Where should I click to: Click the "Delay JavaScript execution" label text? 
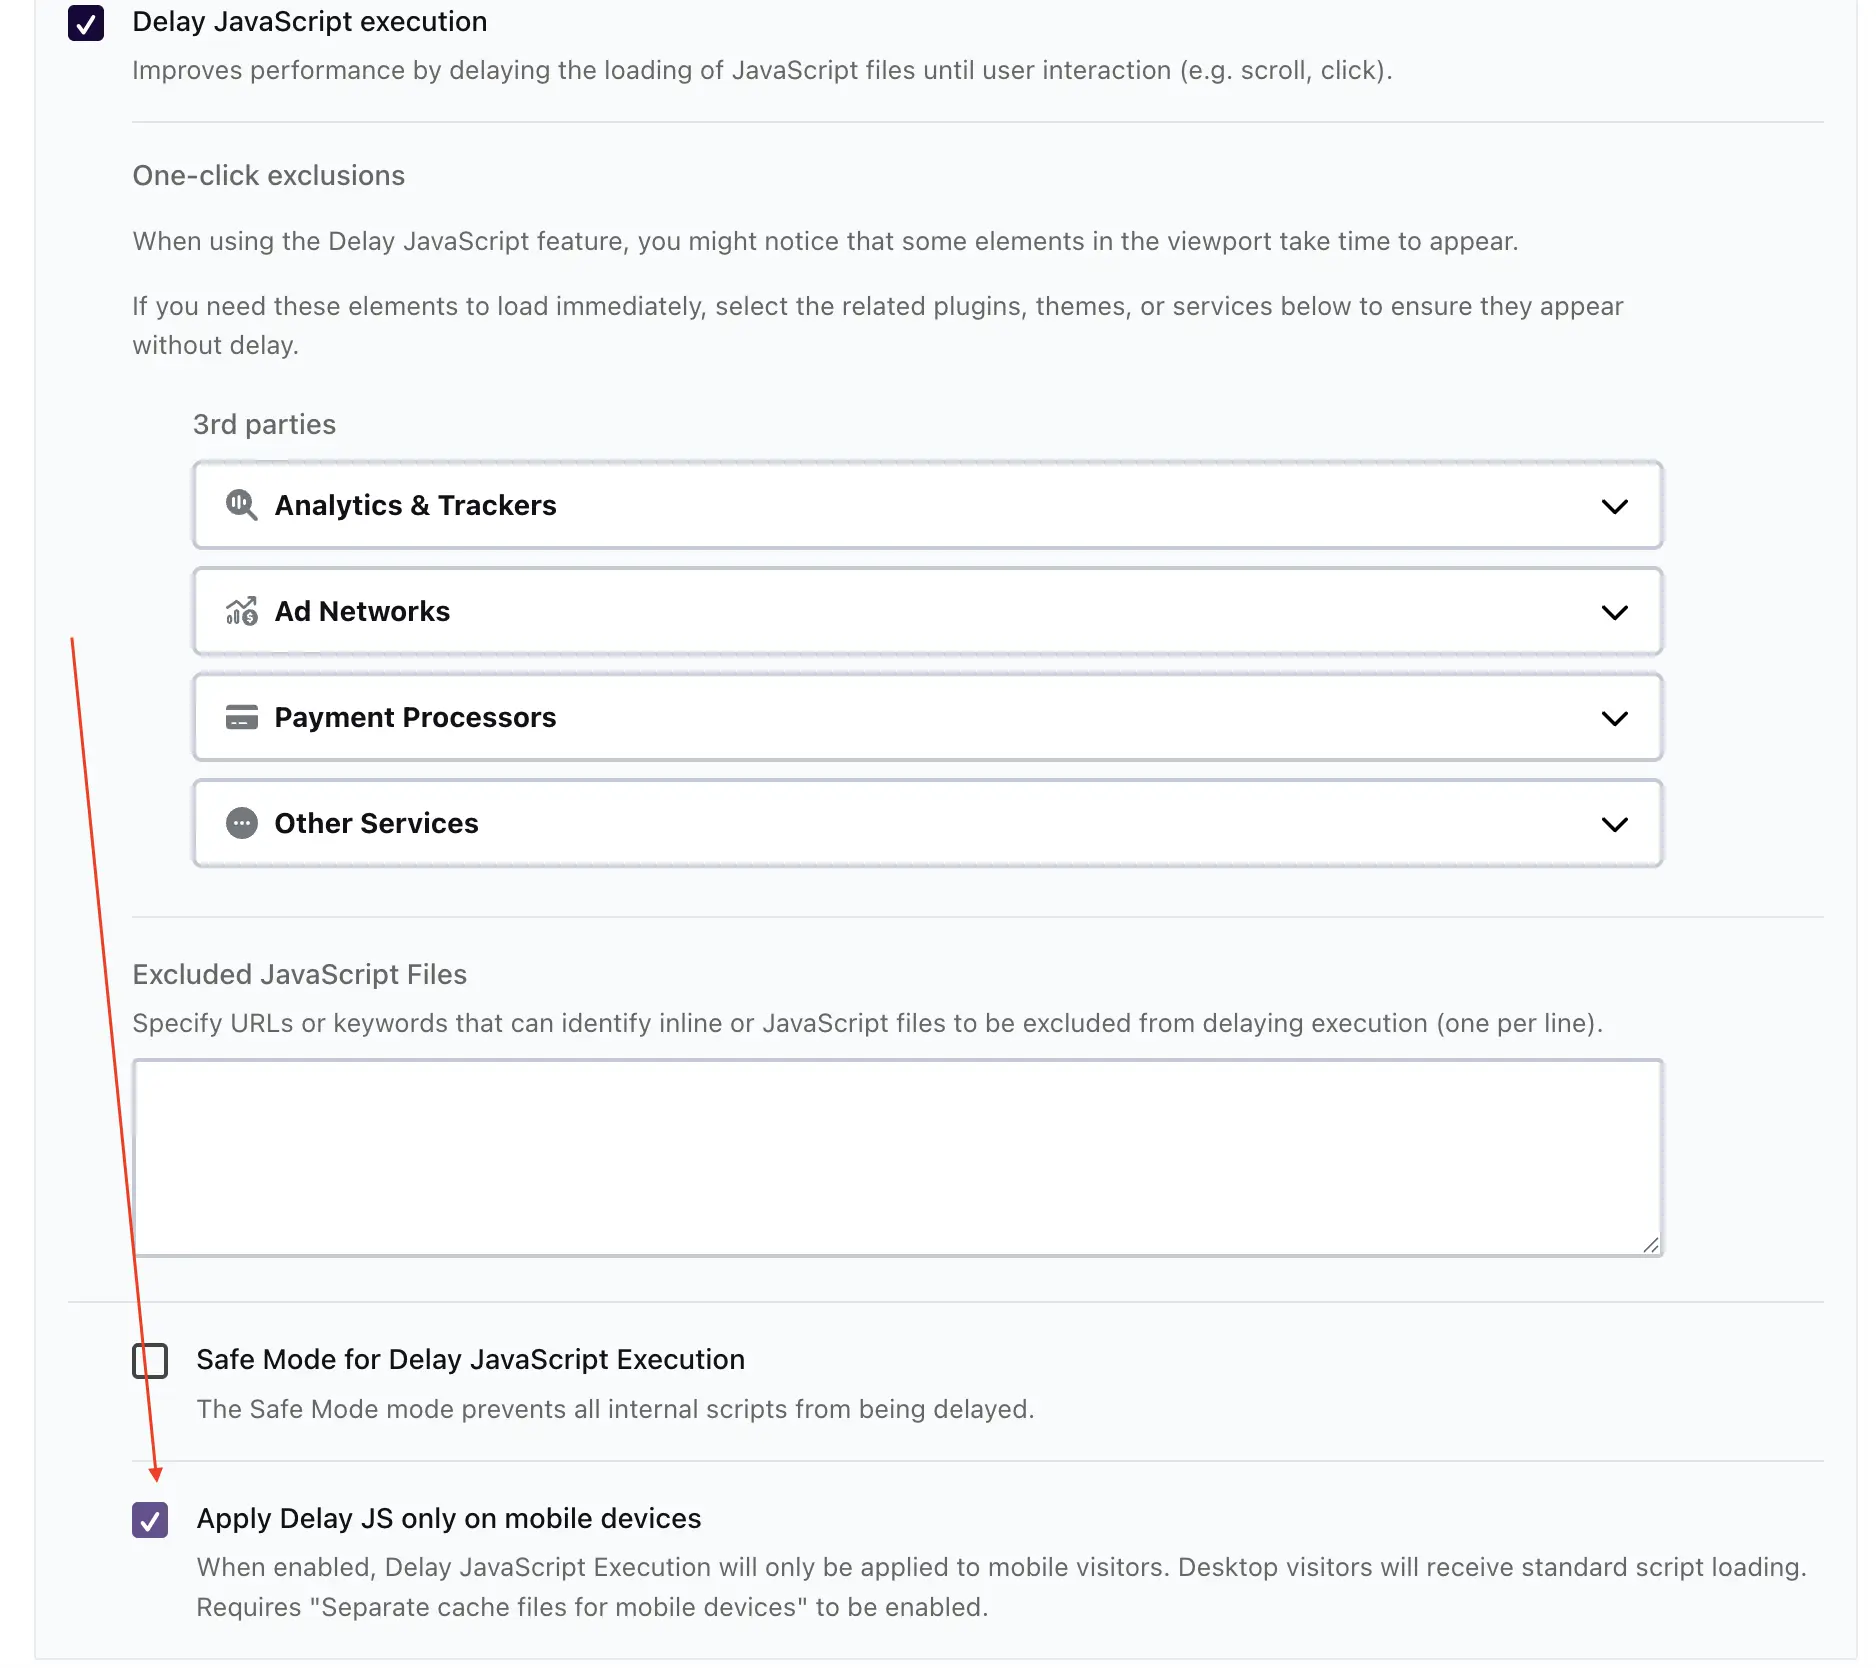tap(309, 22)
